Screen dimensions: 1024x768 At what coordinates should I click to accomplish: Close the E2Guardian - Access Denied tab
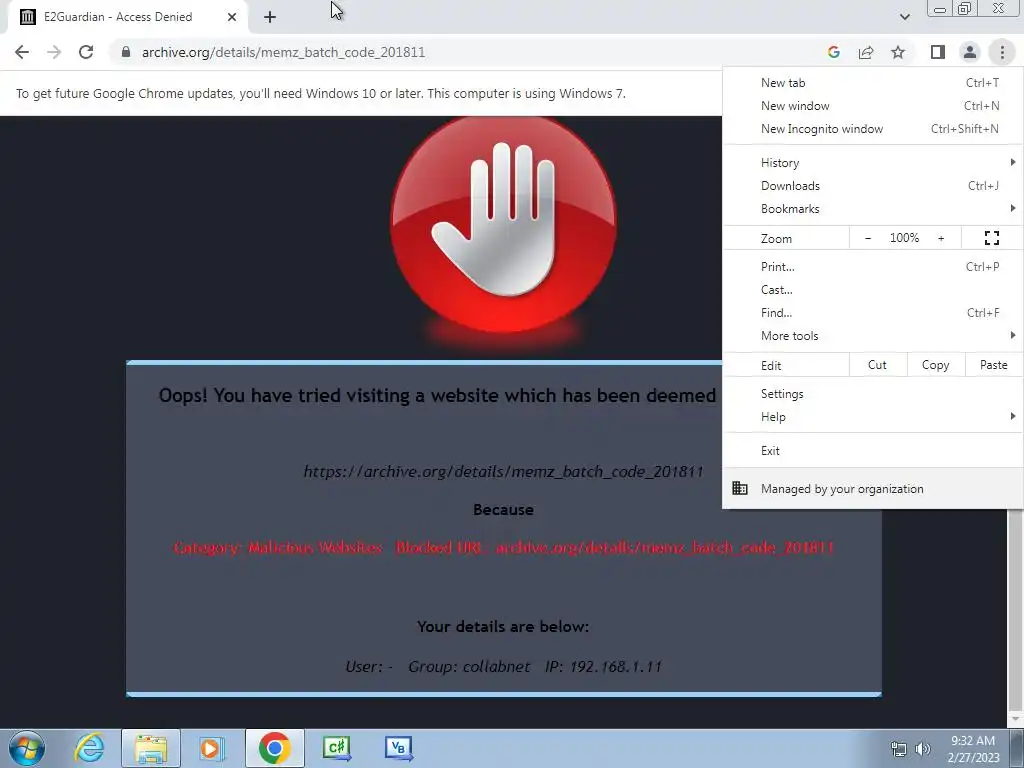(232, 17)
